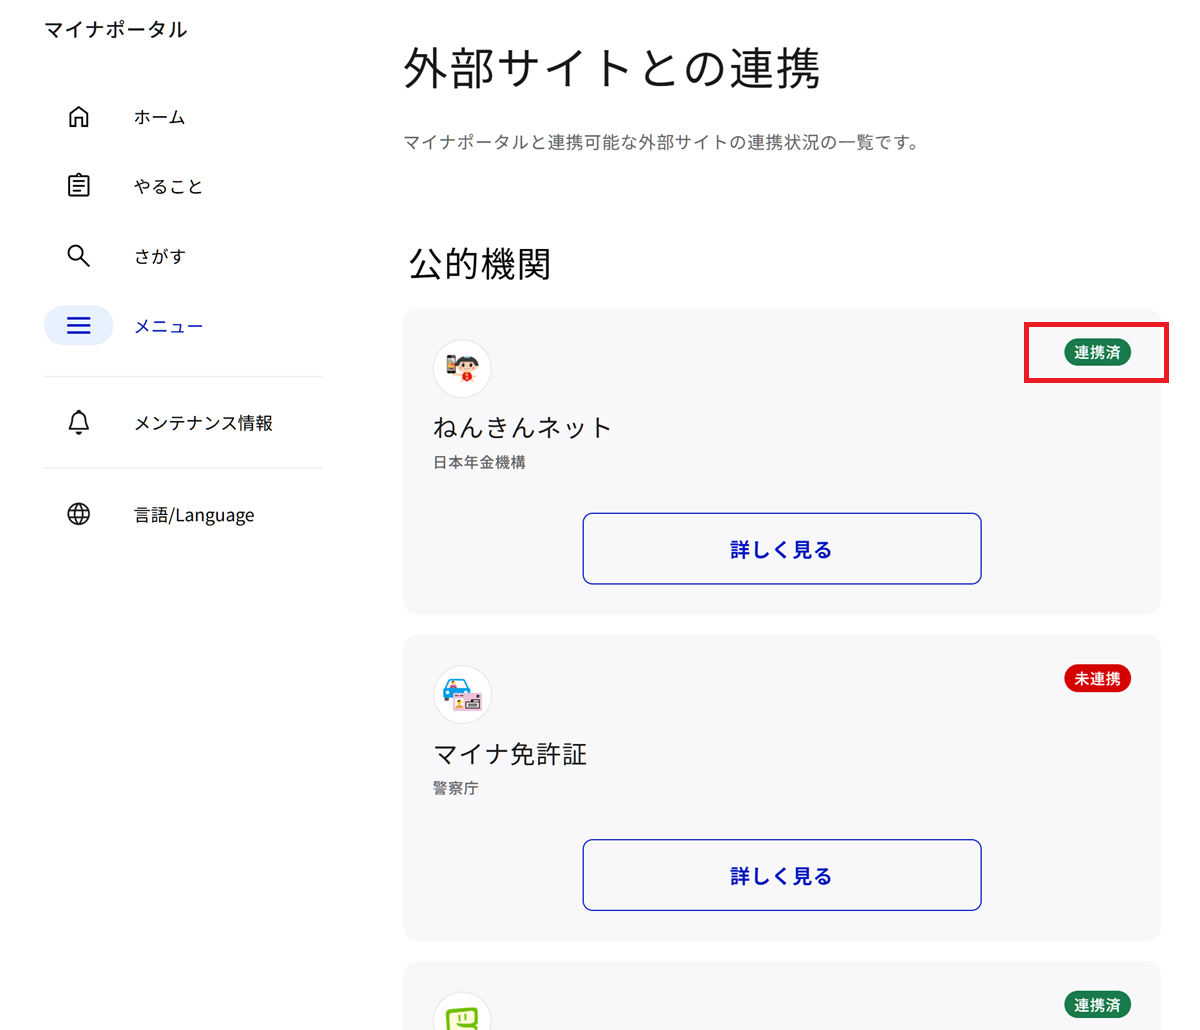Click the language globe icon
The image size is (1200, 1030).
point(79,514)
